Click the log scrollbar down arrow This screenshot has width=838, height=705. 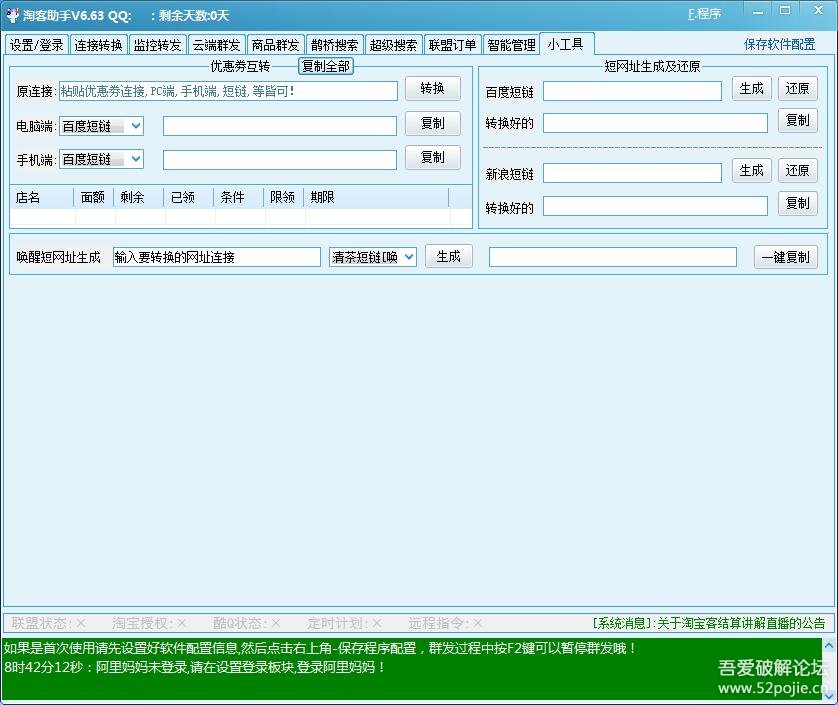pyautogui.click(x=829, y=695)
